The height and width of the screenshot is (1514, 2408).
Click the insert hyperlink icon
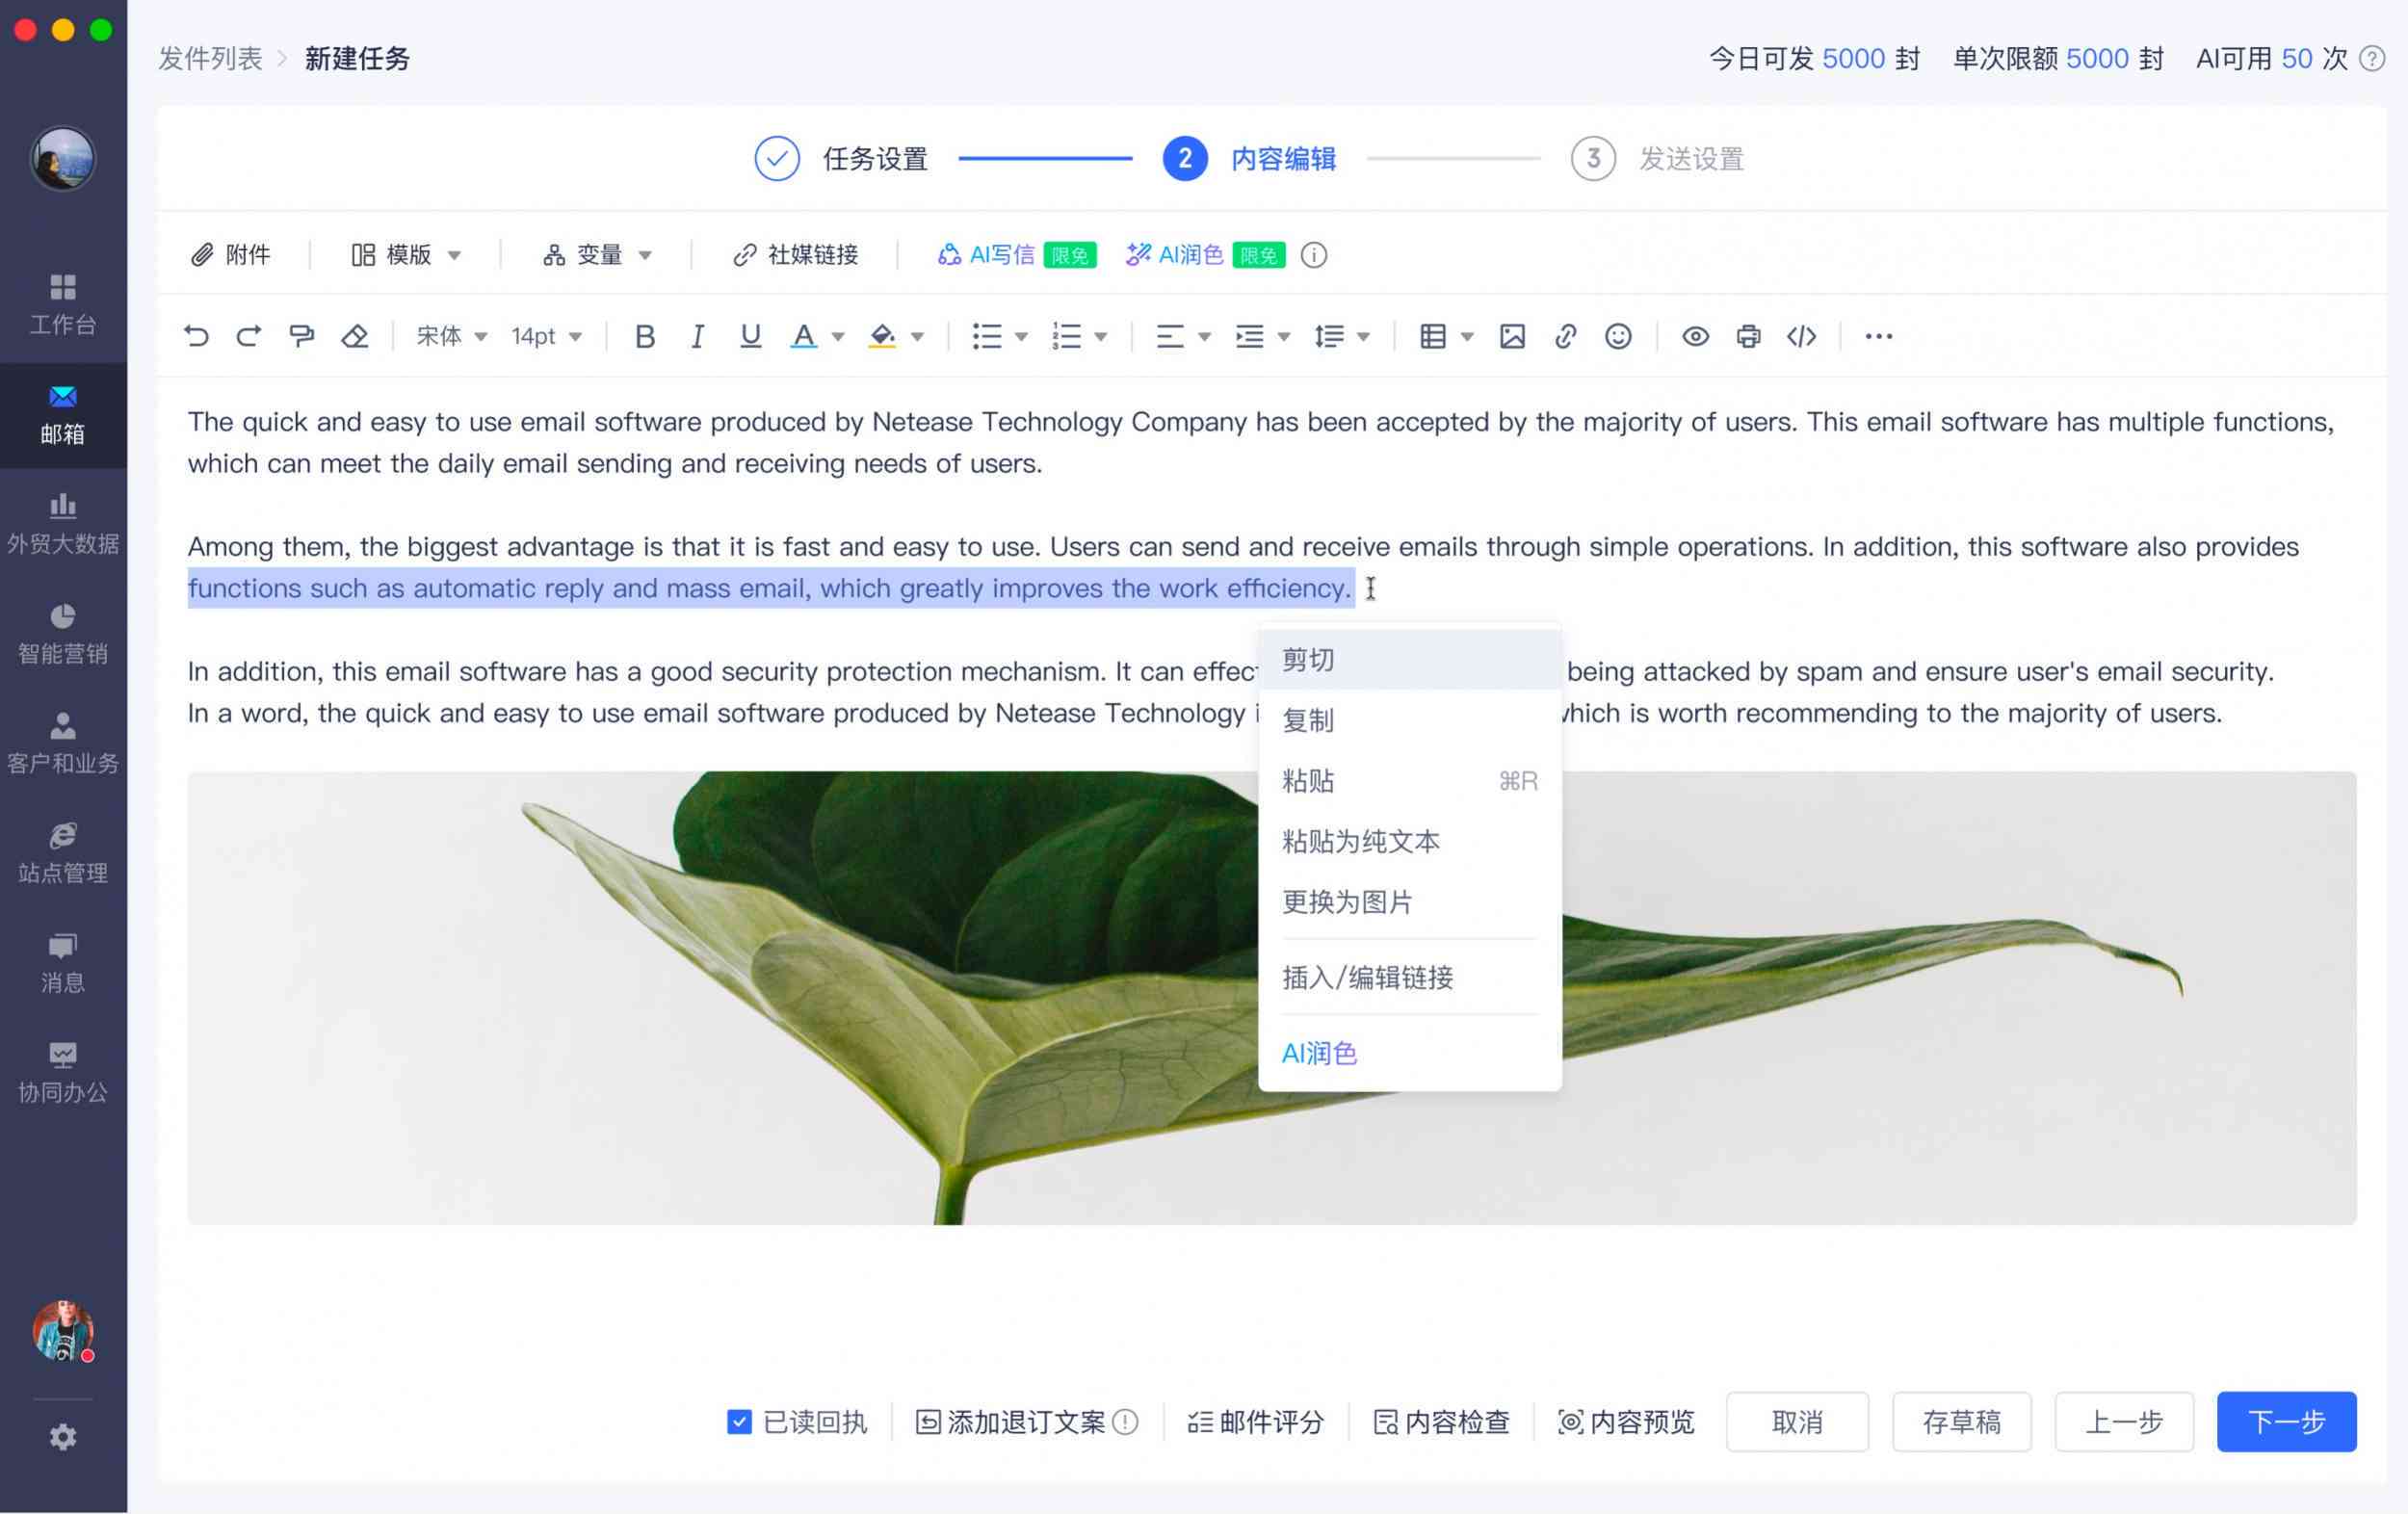pos(1566,337)
